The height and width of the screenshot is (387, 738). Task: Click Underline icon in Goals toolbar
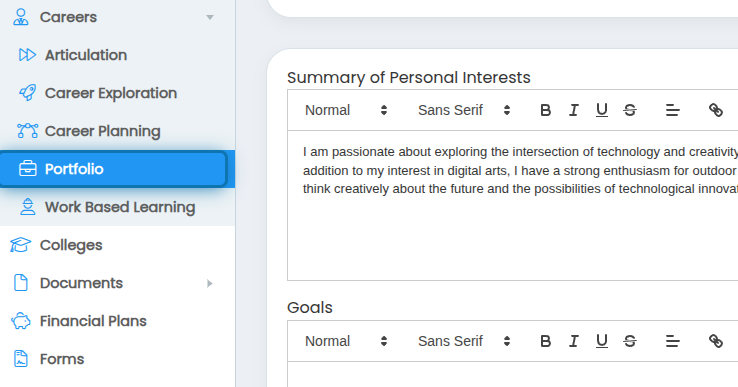(602, 341)
